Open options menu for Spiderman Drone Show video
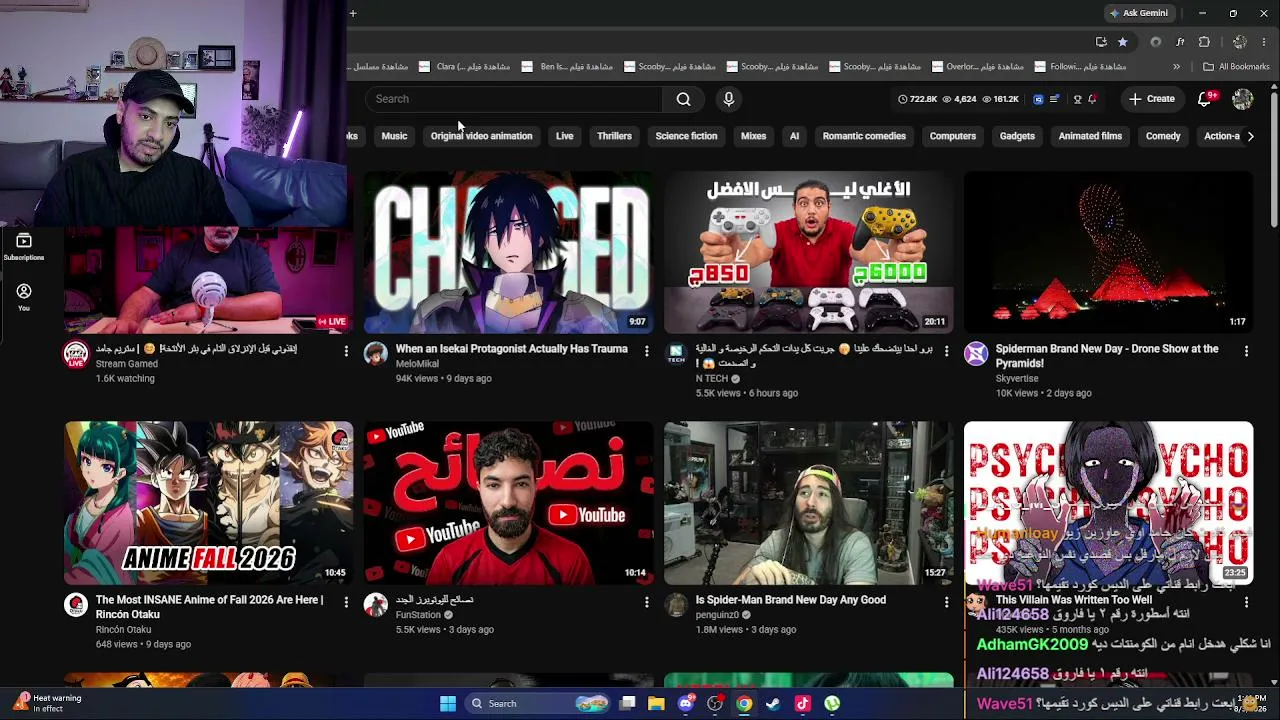Viewport: 1280px width, 720px height. point(1246,351)
